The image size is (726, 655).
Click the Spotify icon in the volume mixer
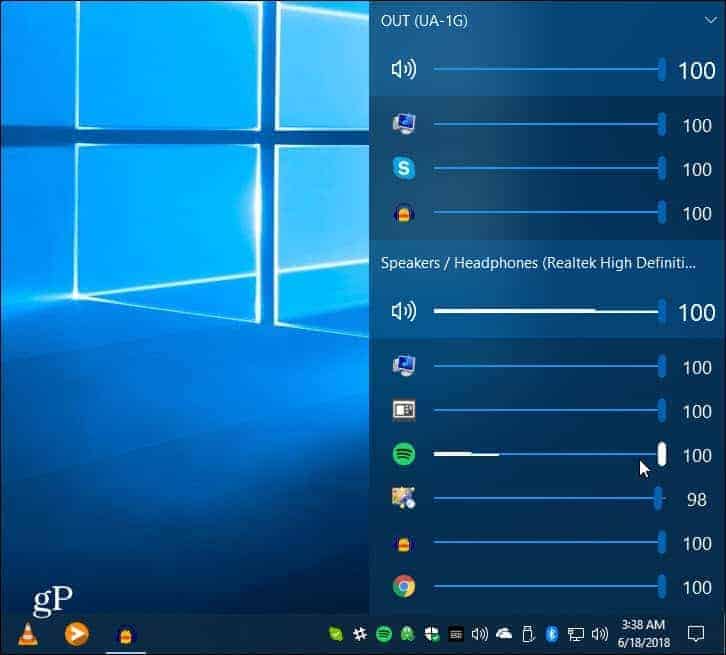click(404, 455)
